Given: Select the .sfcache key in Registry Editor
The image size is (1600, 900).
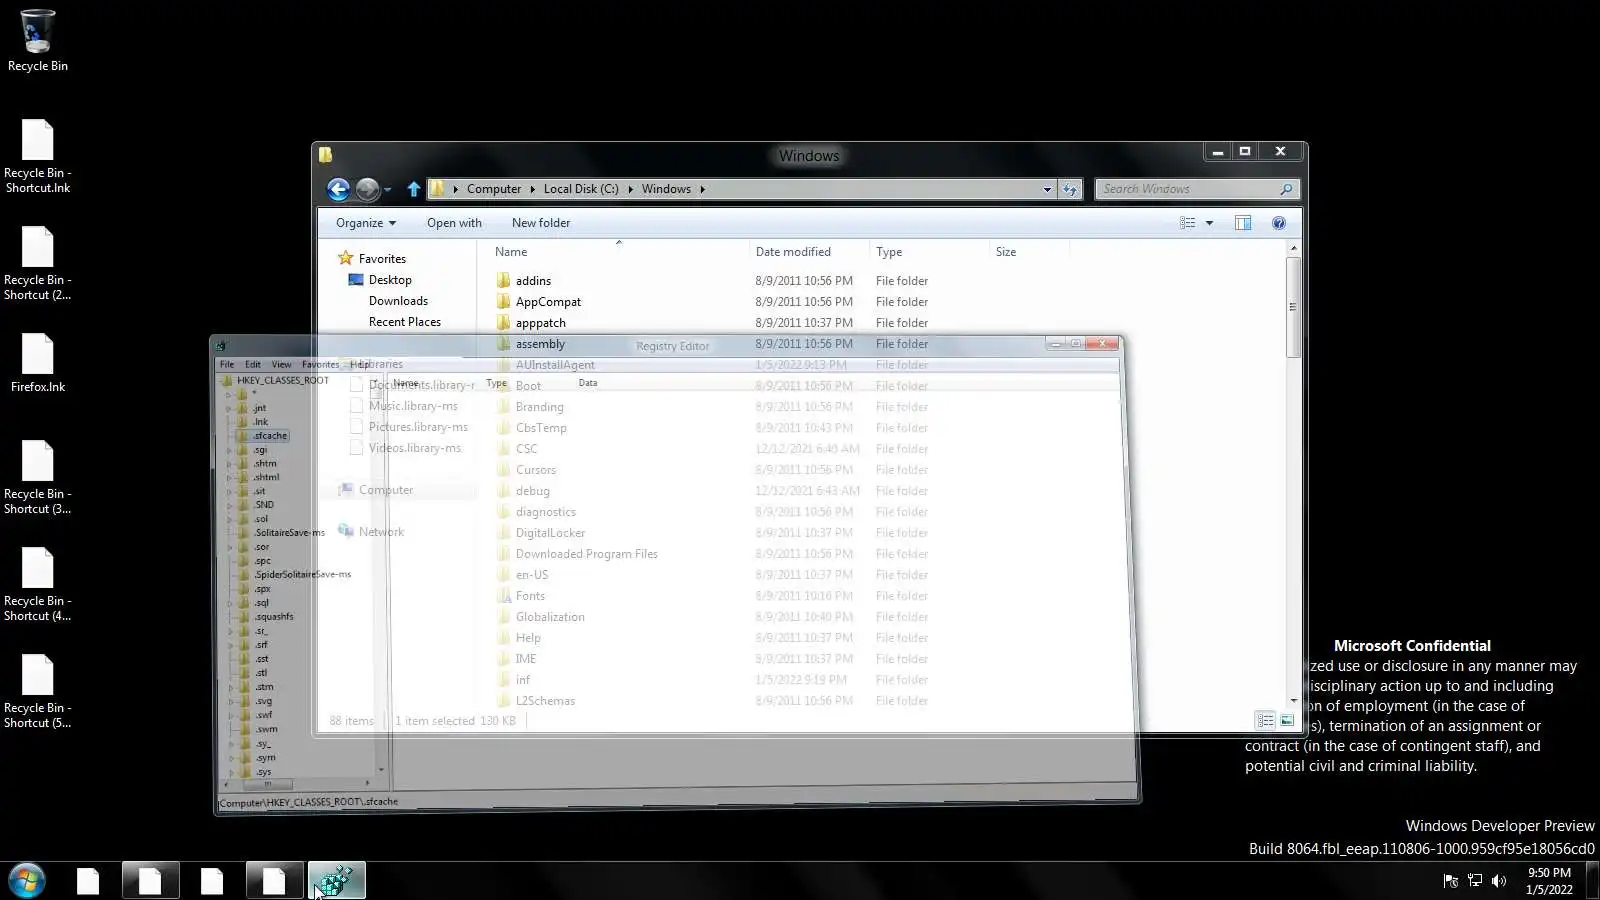Looking at the screenshot, I should (270, 436).
